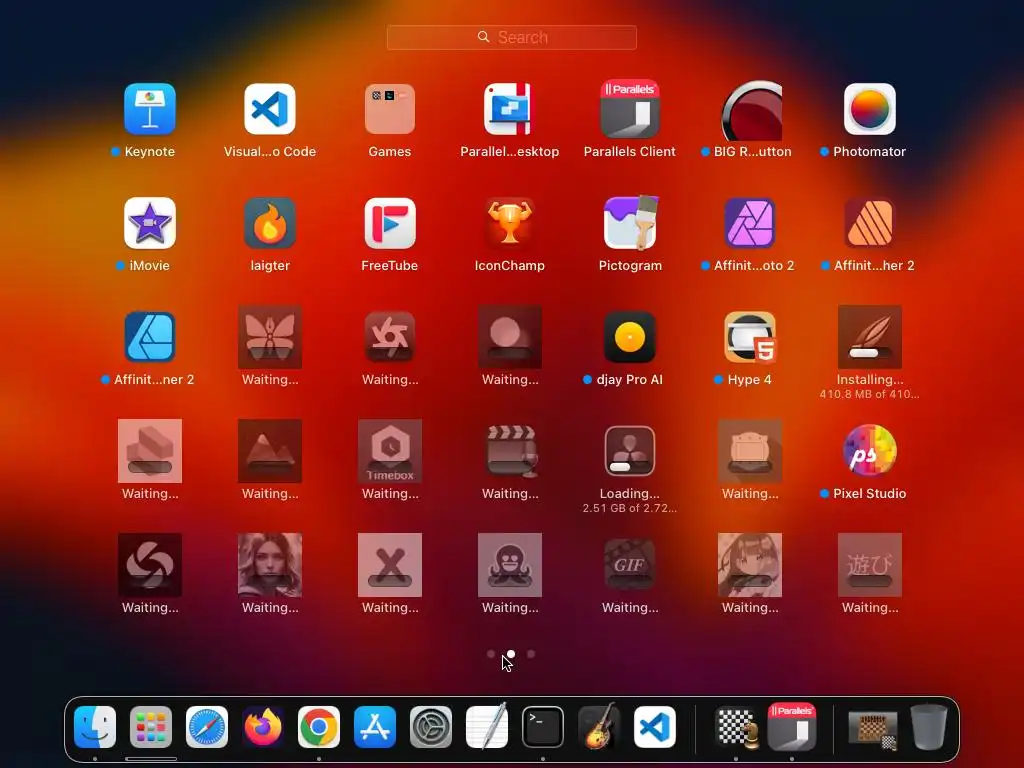Open TextEdit from the Dock
The width and height of the screenshot is (1024, 768).
point(487,726)
